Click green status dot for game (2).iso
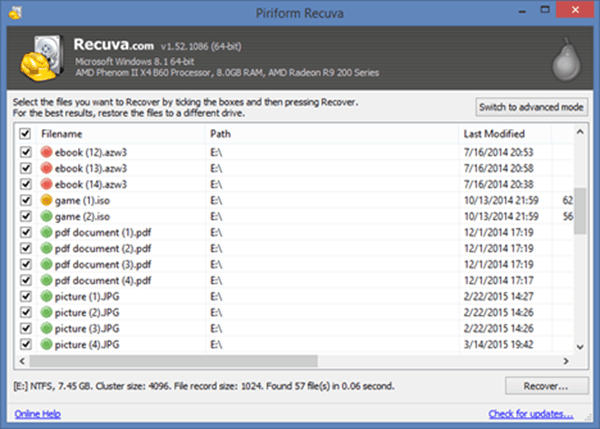Viewport: 600px width, 429px height. 46,216
